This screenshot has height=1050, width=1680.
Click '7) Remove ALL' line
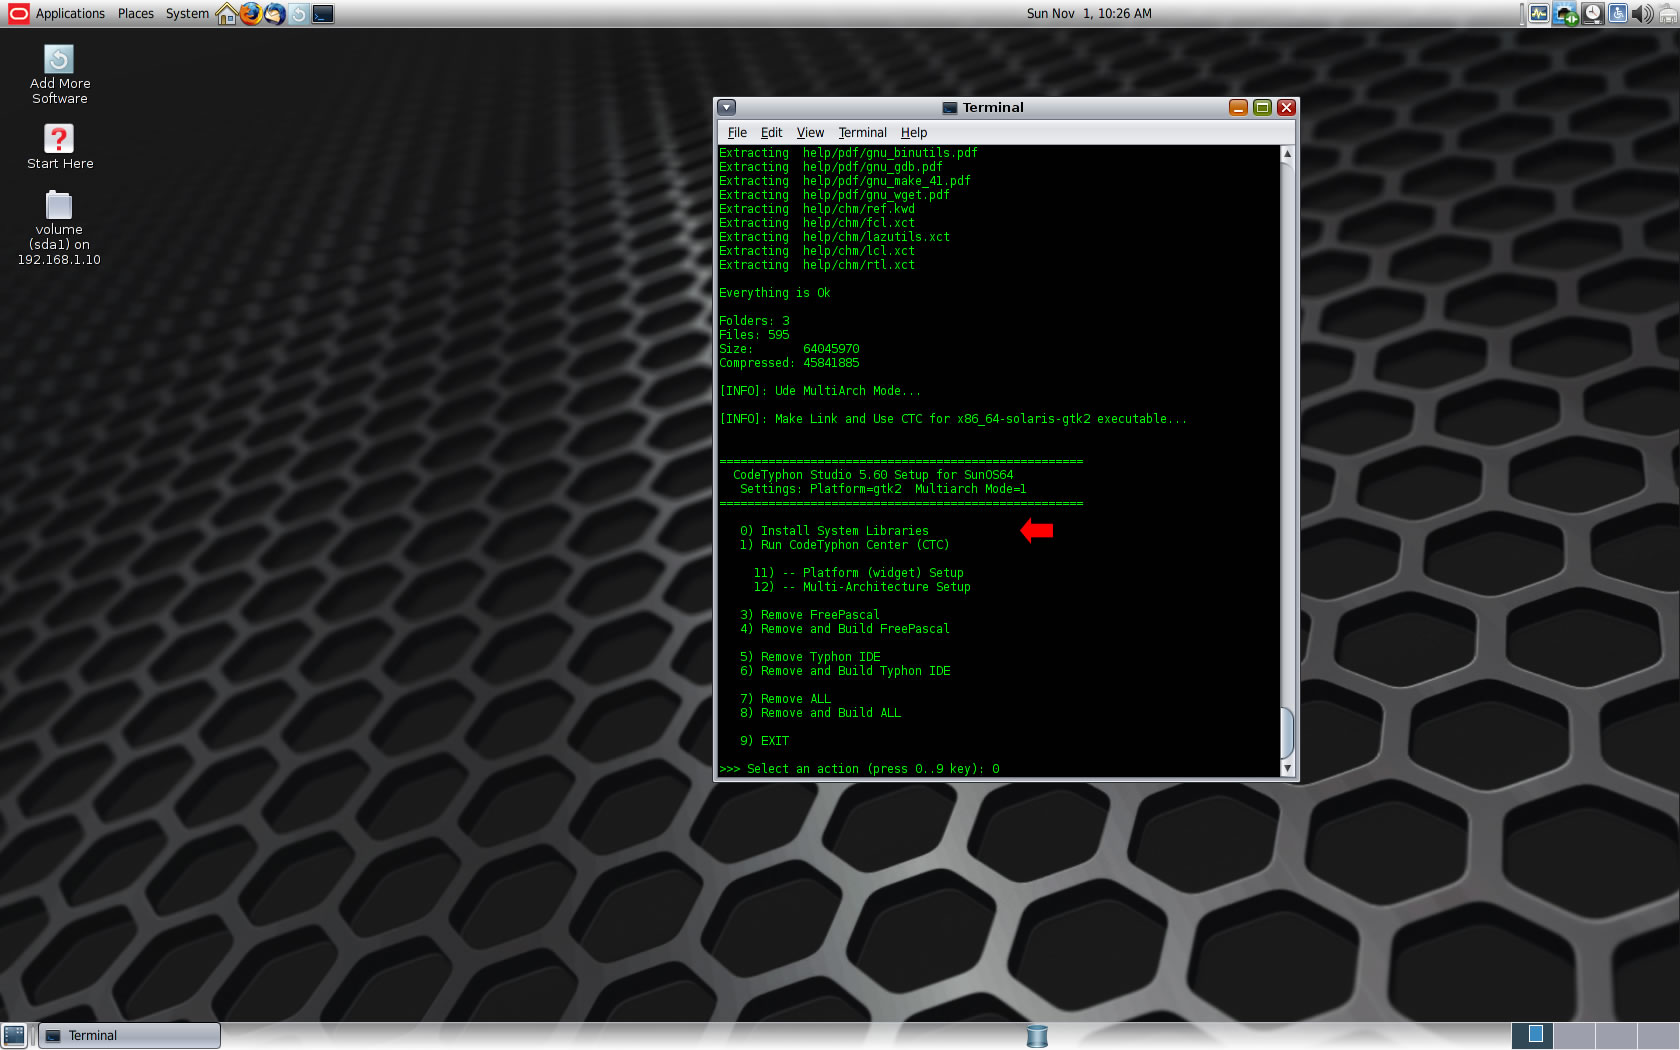pos(785,699)
